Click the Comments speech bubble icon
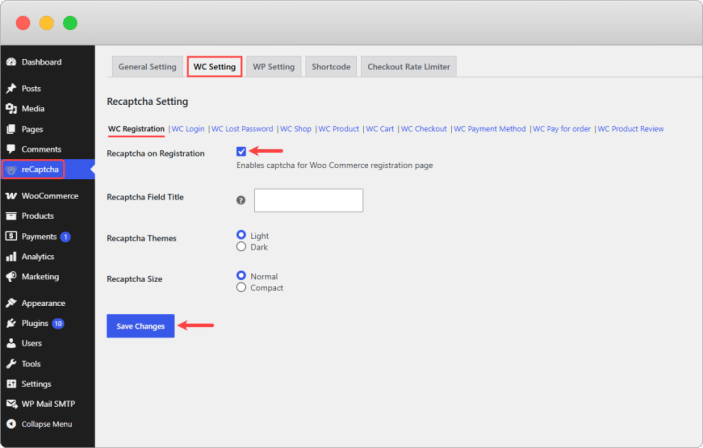The width and height of the screenshot is (703, 448). (x=11, y=149)
